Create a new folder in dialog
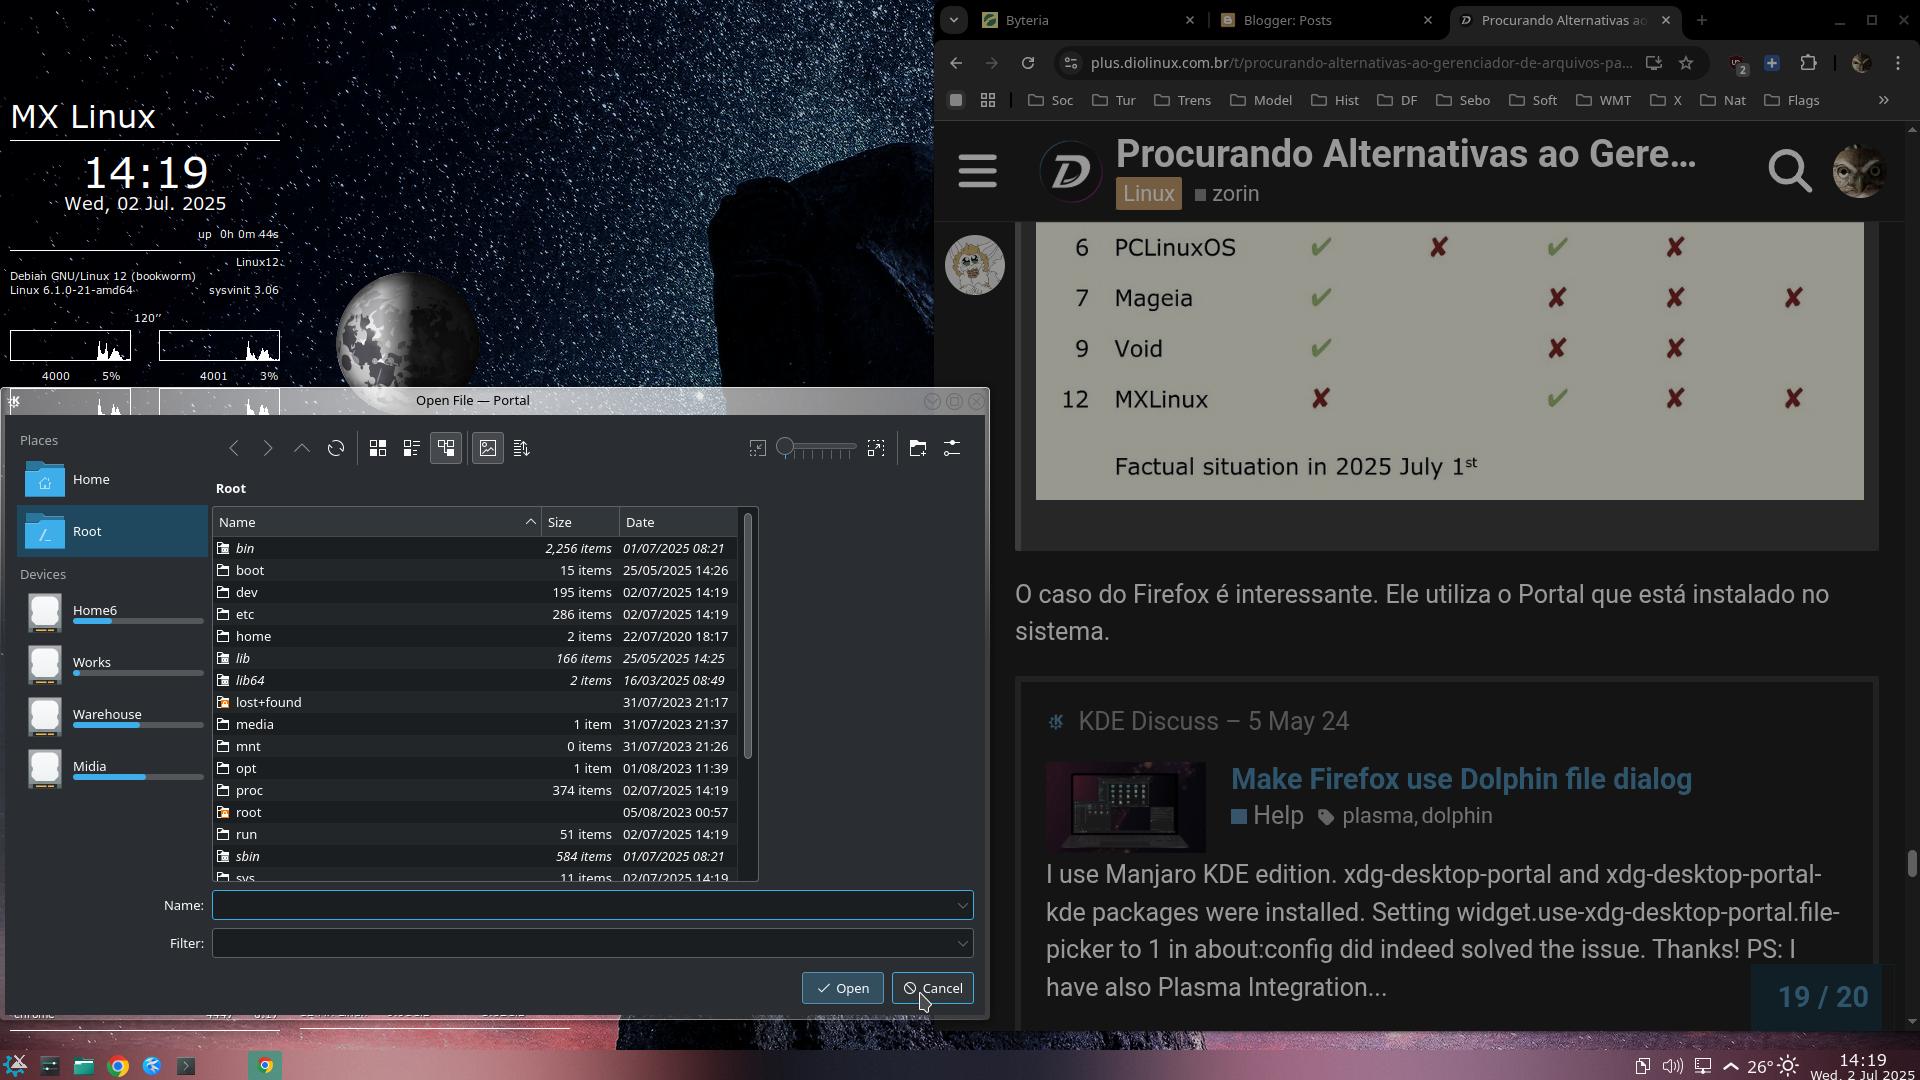The height and width of the screenshot is (1080, 1920). point(918,448)
